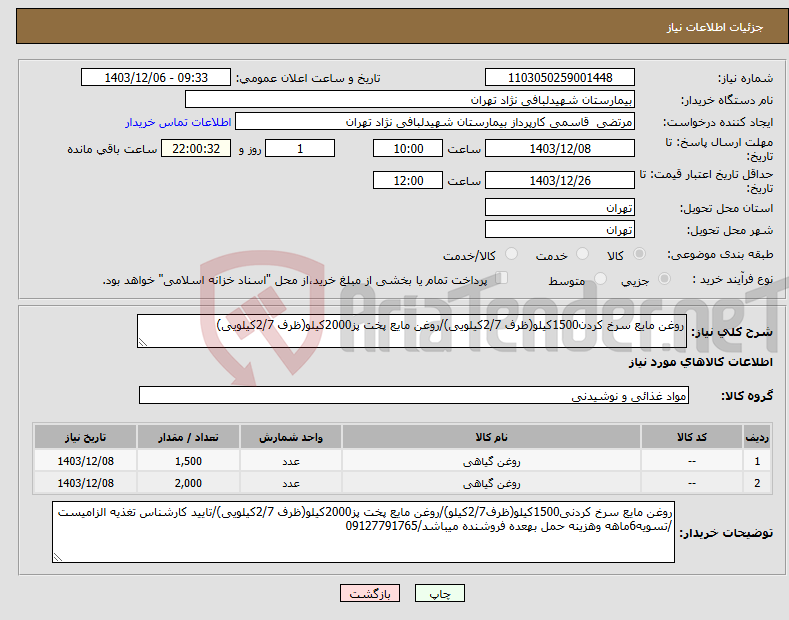Click the price validity time 12:00 field
The width and height of the screenshot is (789, 620).
click(x=408, y=180)
